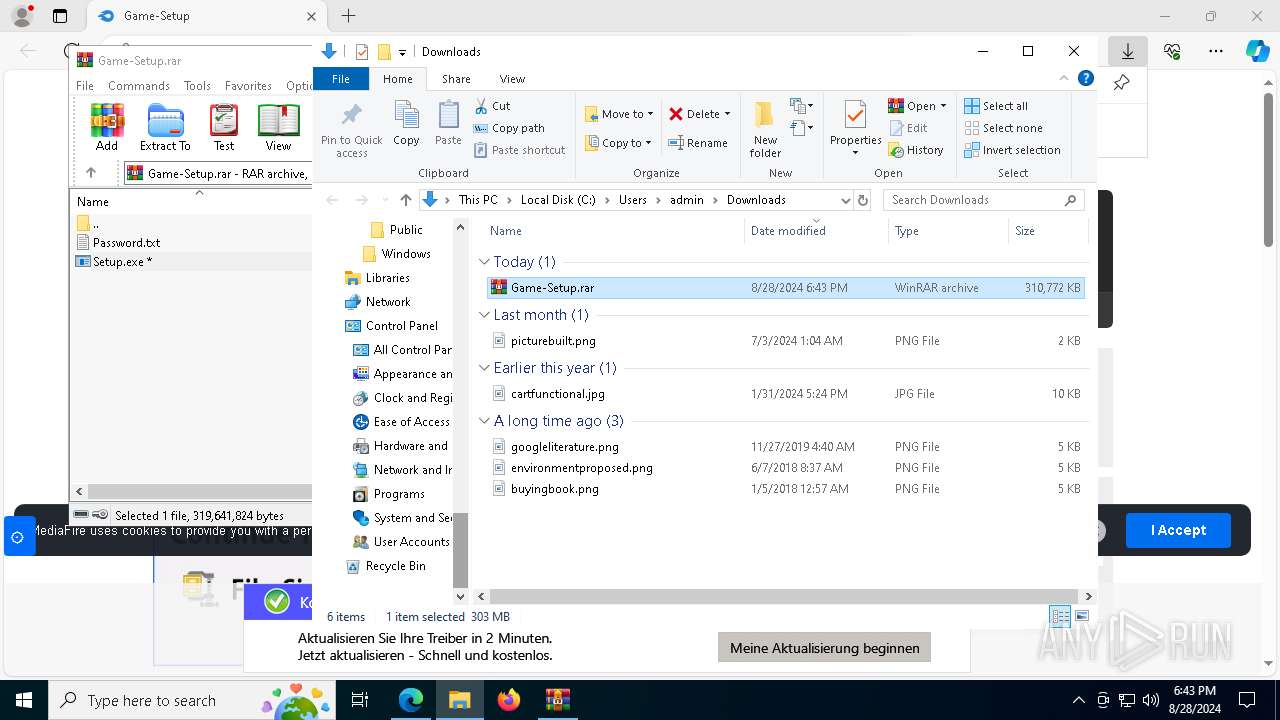The image size is (1280, 720).
Task: Click Invert selection in the ribbon
Action: pos(1012,150)
